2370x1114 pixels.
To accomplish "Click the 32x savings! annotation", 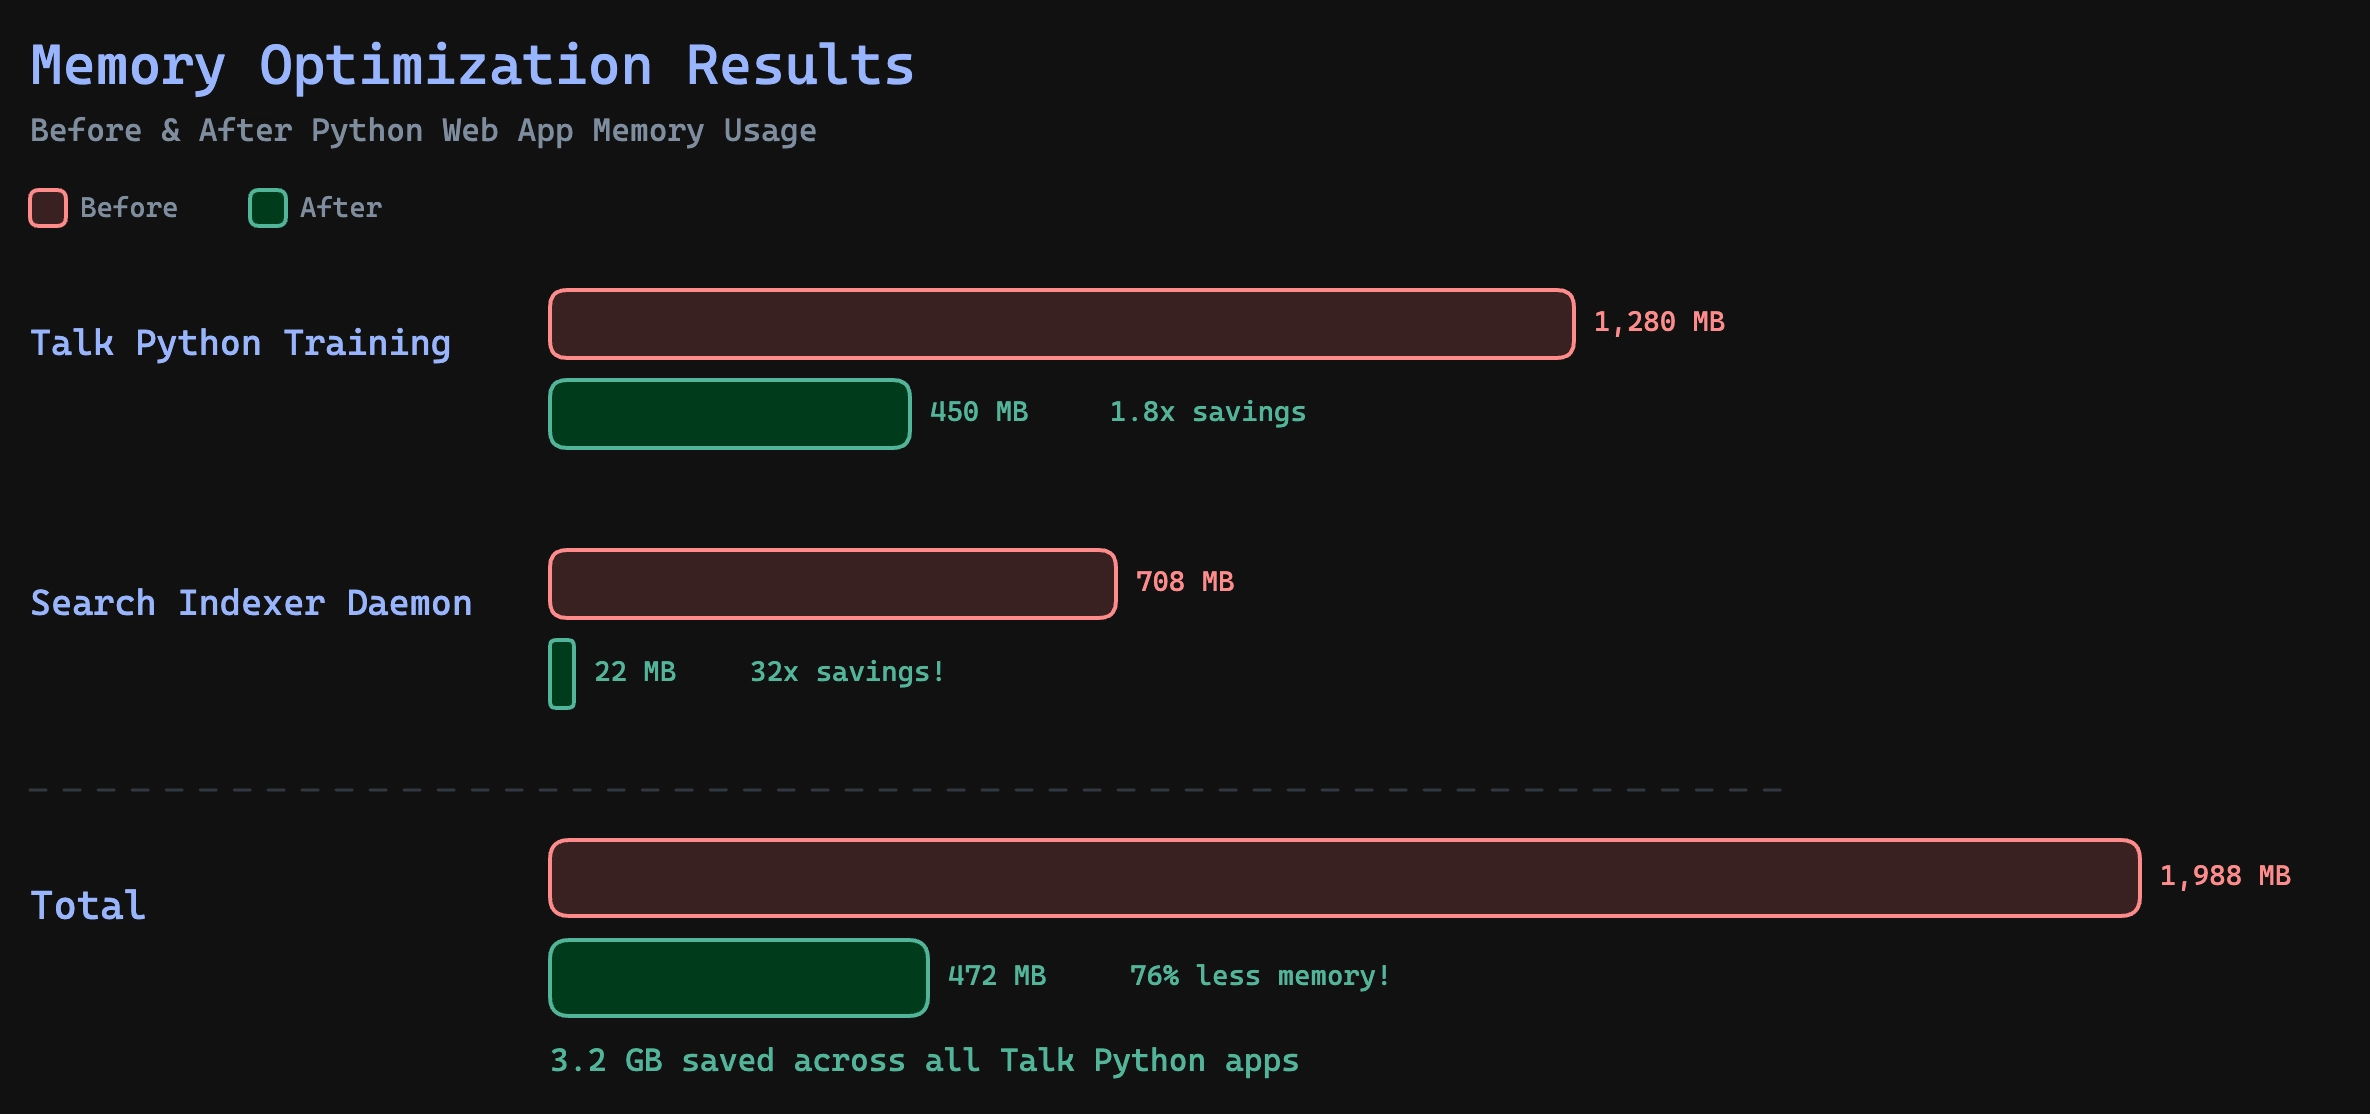I will (x=847, y=672).
